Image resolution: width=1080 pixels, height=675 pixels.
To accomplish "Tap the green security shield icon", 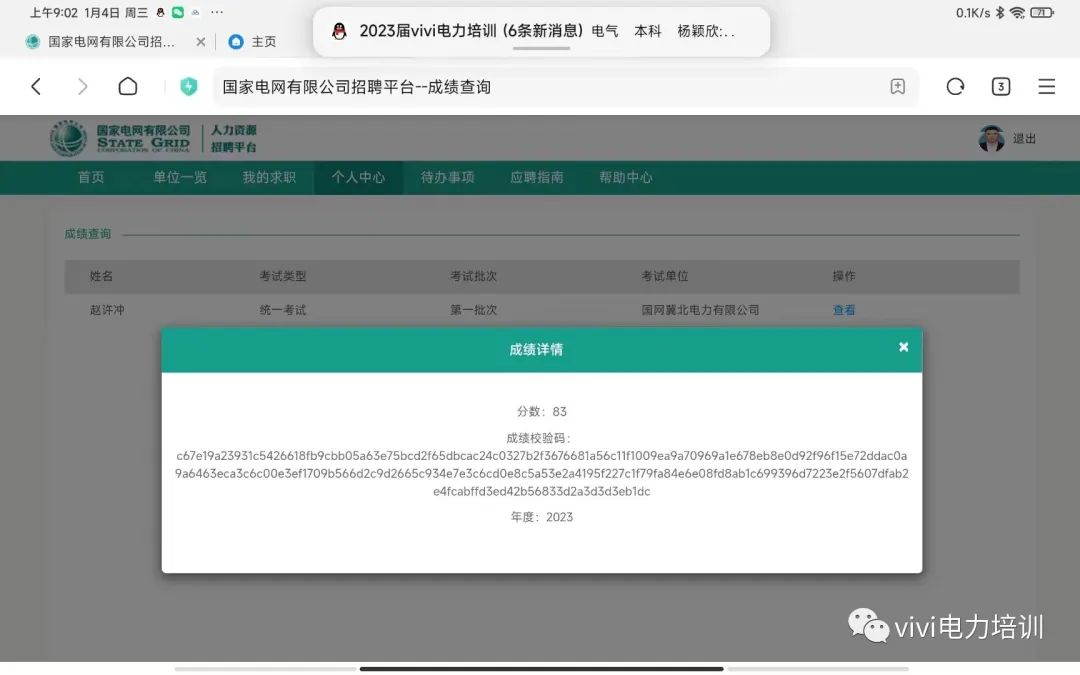I will point(189,87).
